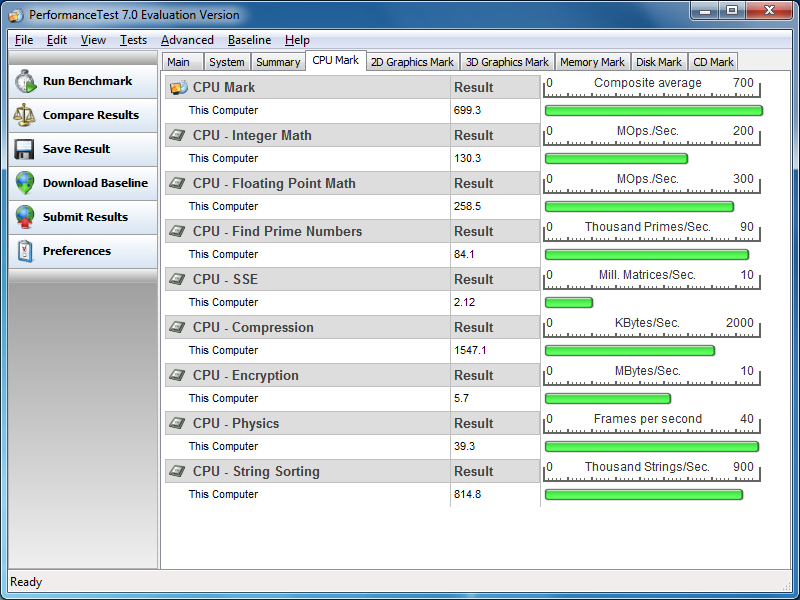This screenshot has width=800, height=600.
Task: Click the Run Benchmark button label
Action: pyautogui.click(x=87, y=81)
